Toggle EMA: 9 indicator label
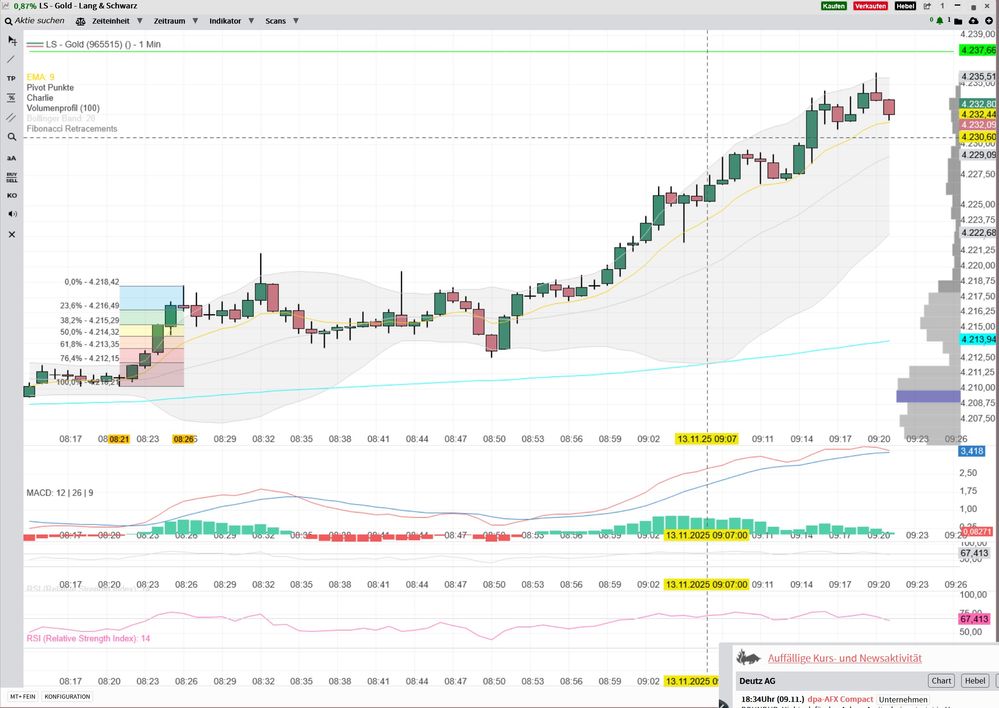Viewport: 999px width, 708px height. coord(41,76)
